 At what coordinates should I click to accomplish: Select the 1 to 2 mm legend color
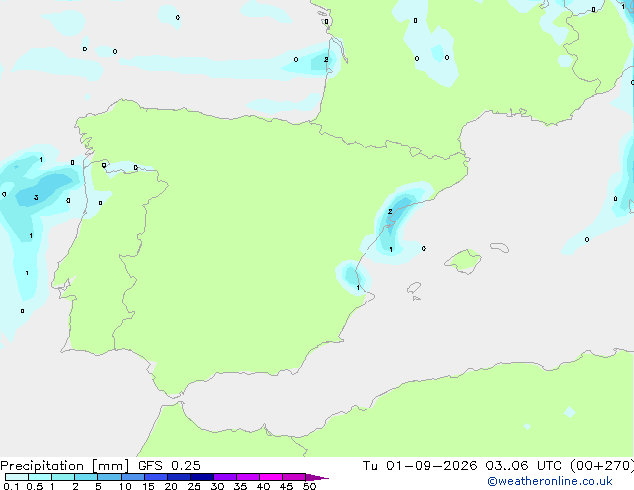[x=63, y=477]
